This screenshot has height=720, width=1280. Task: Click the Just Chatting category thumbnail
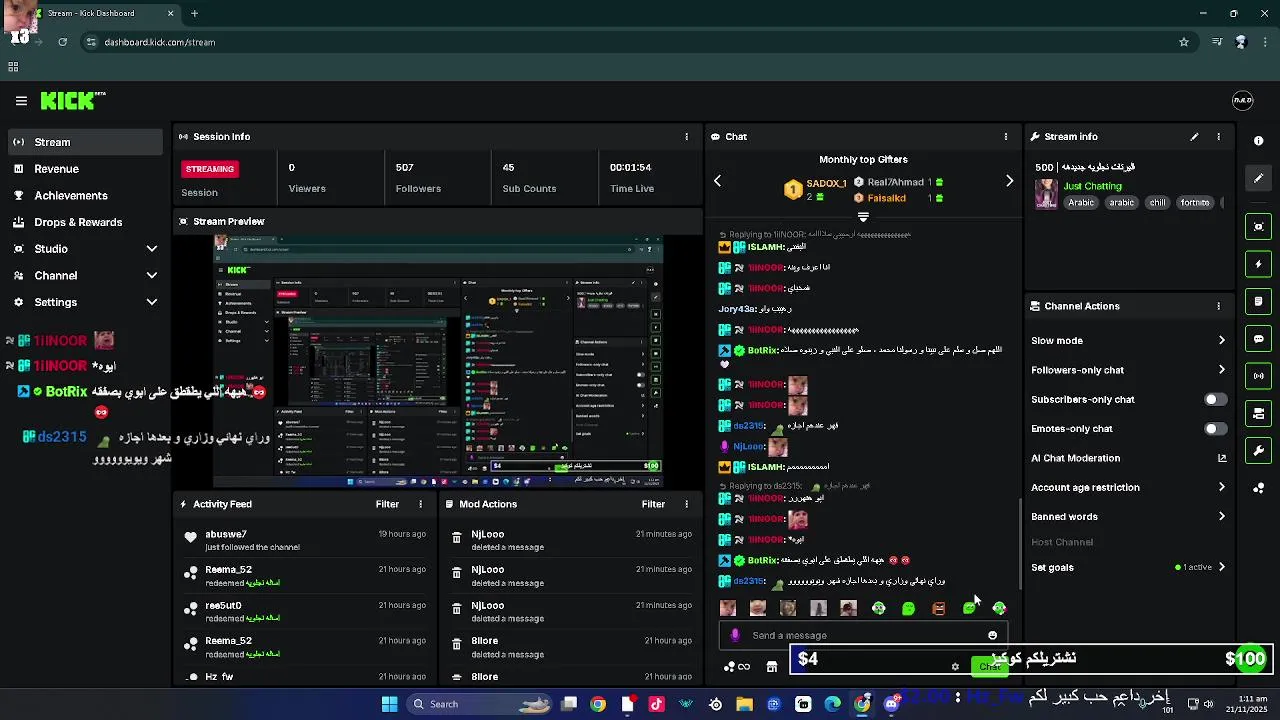(1046, 194)
